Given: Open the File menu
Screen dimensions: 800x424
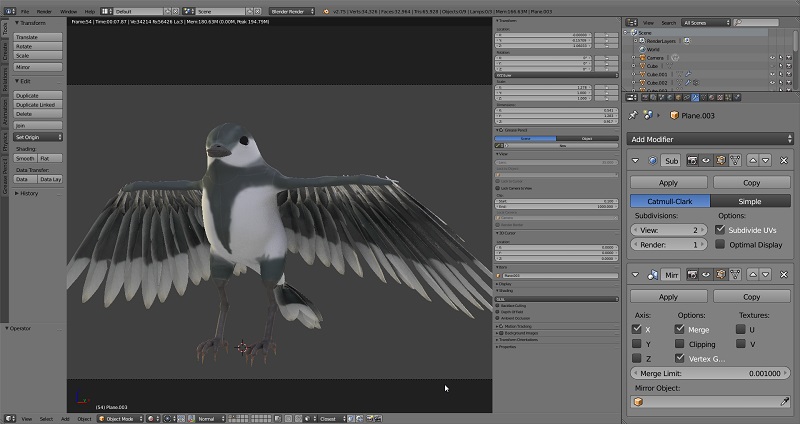Looking at the screenshot, I should (25, 11).
